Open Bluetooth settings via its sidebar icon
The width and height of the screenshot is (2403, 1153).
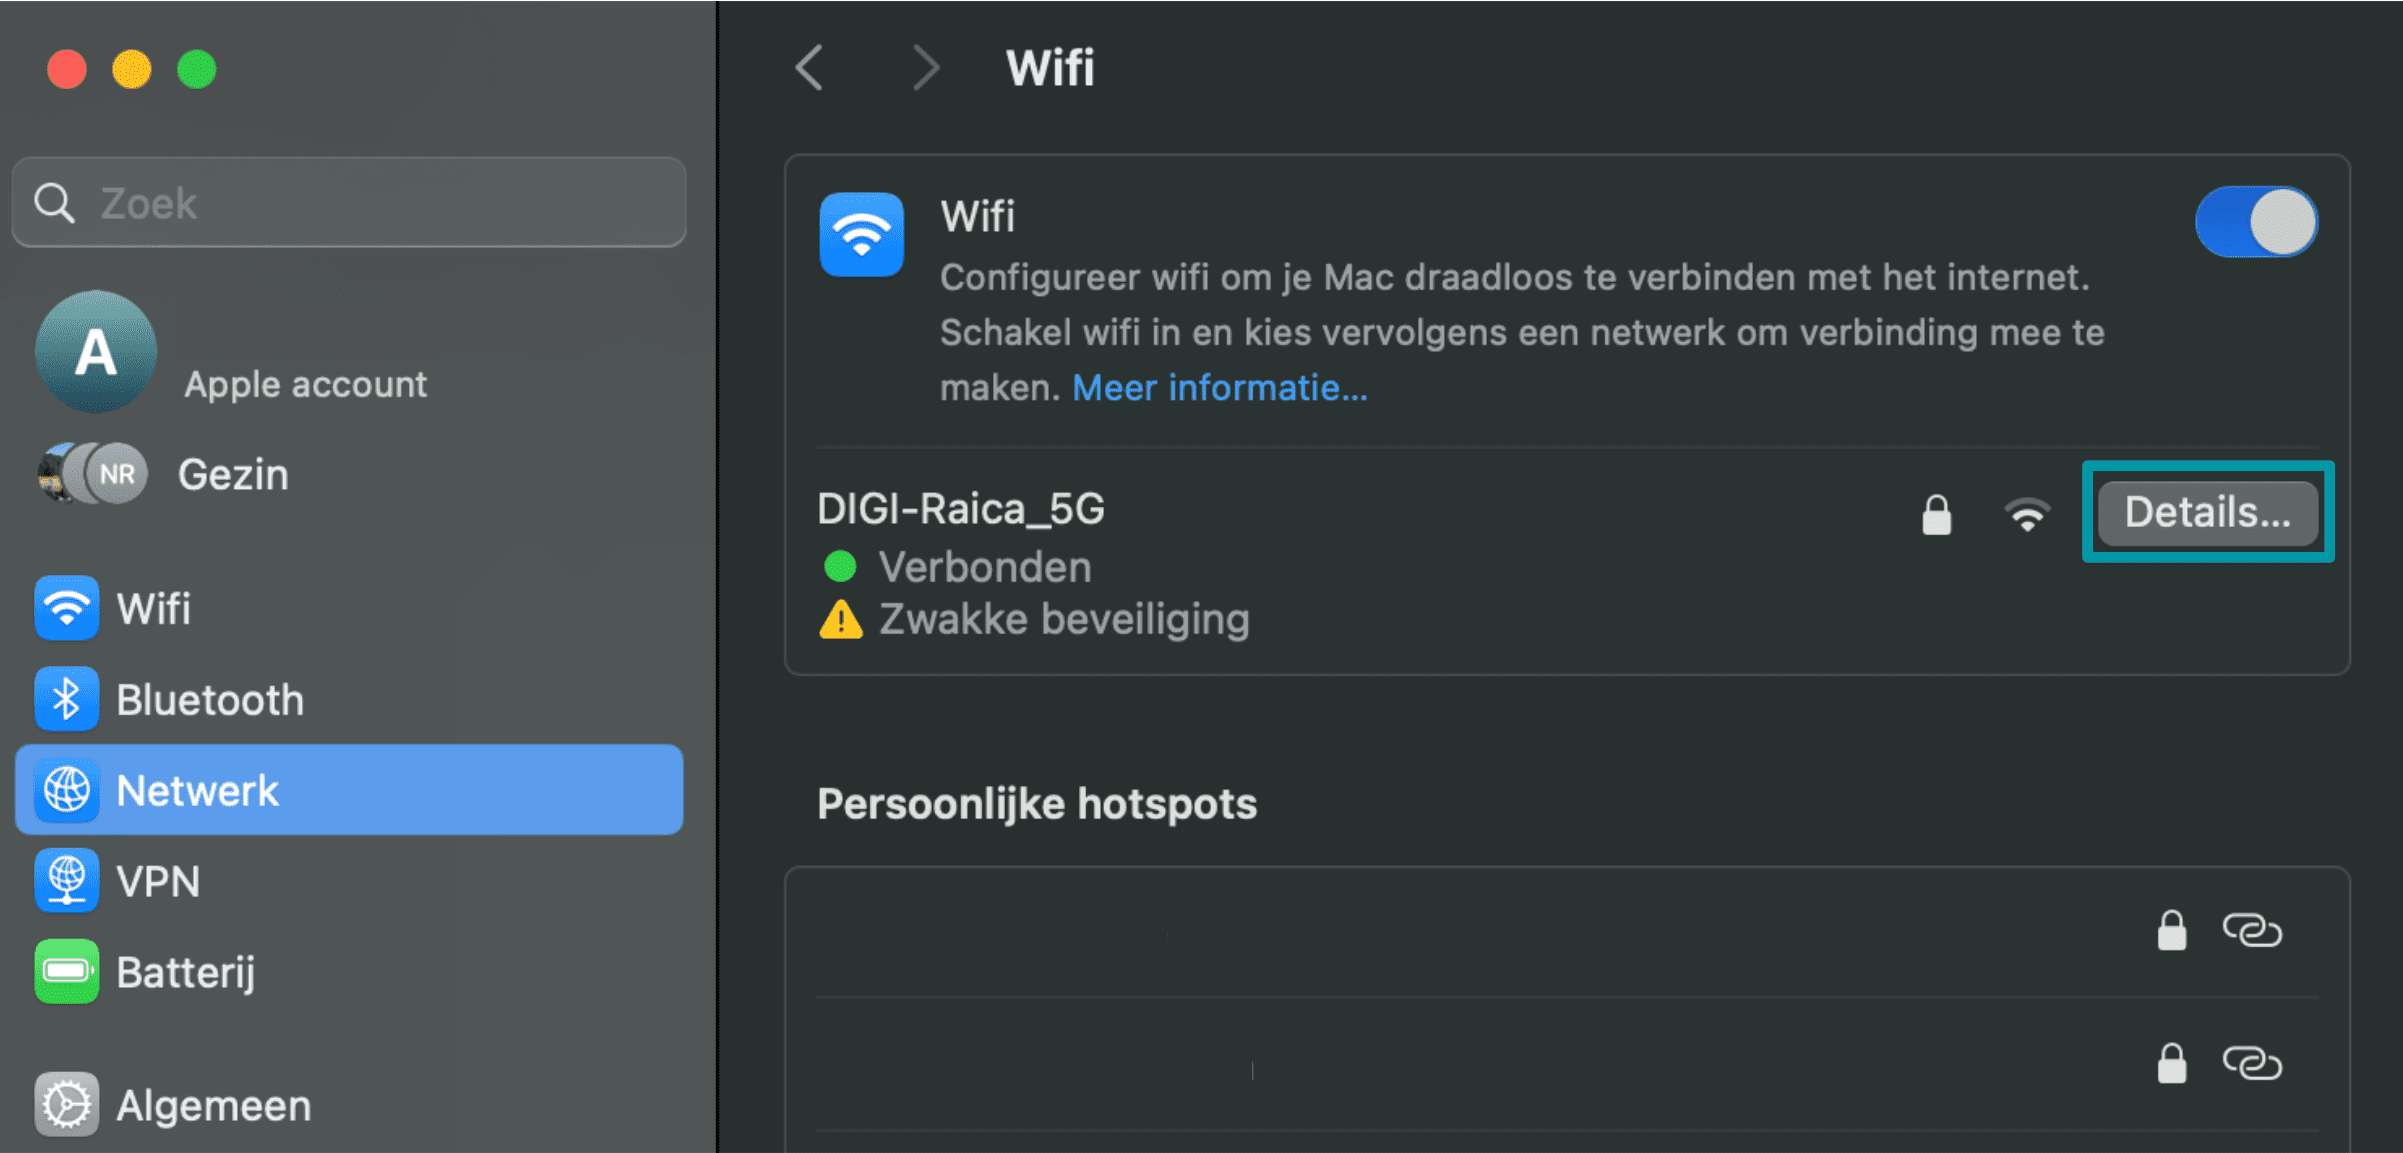(x=65, y=699)
